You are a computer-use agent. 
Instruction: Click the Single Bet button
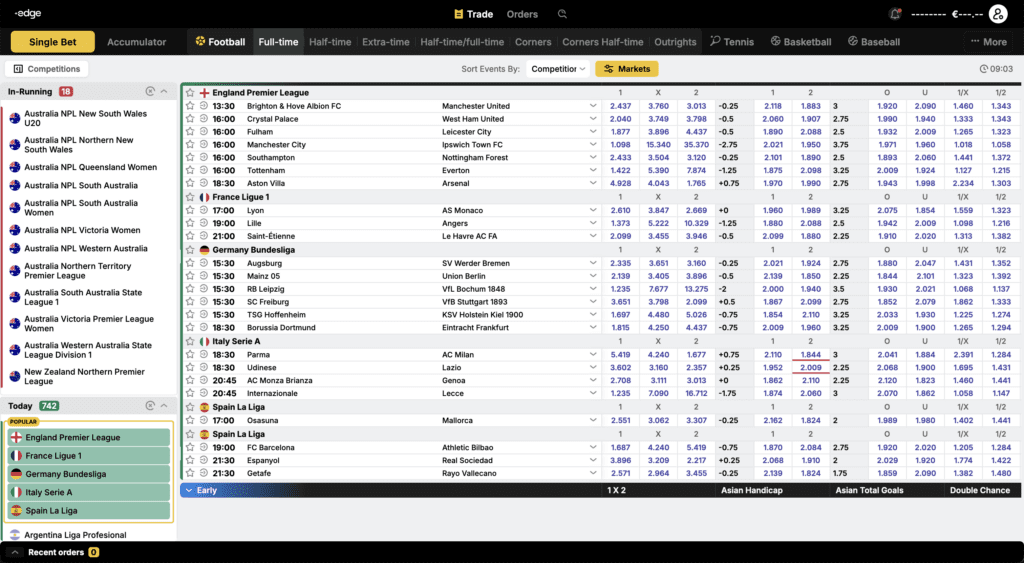(x=53, y=42)
